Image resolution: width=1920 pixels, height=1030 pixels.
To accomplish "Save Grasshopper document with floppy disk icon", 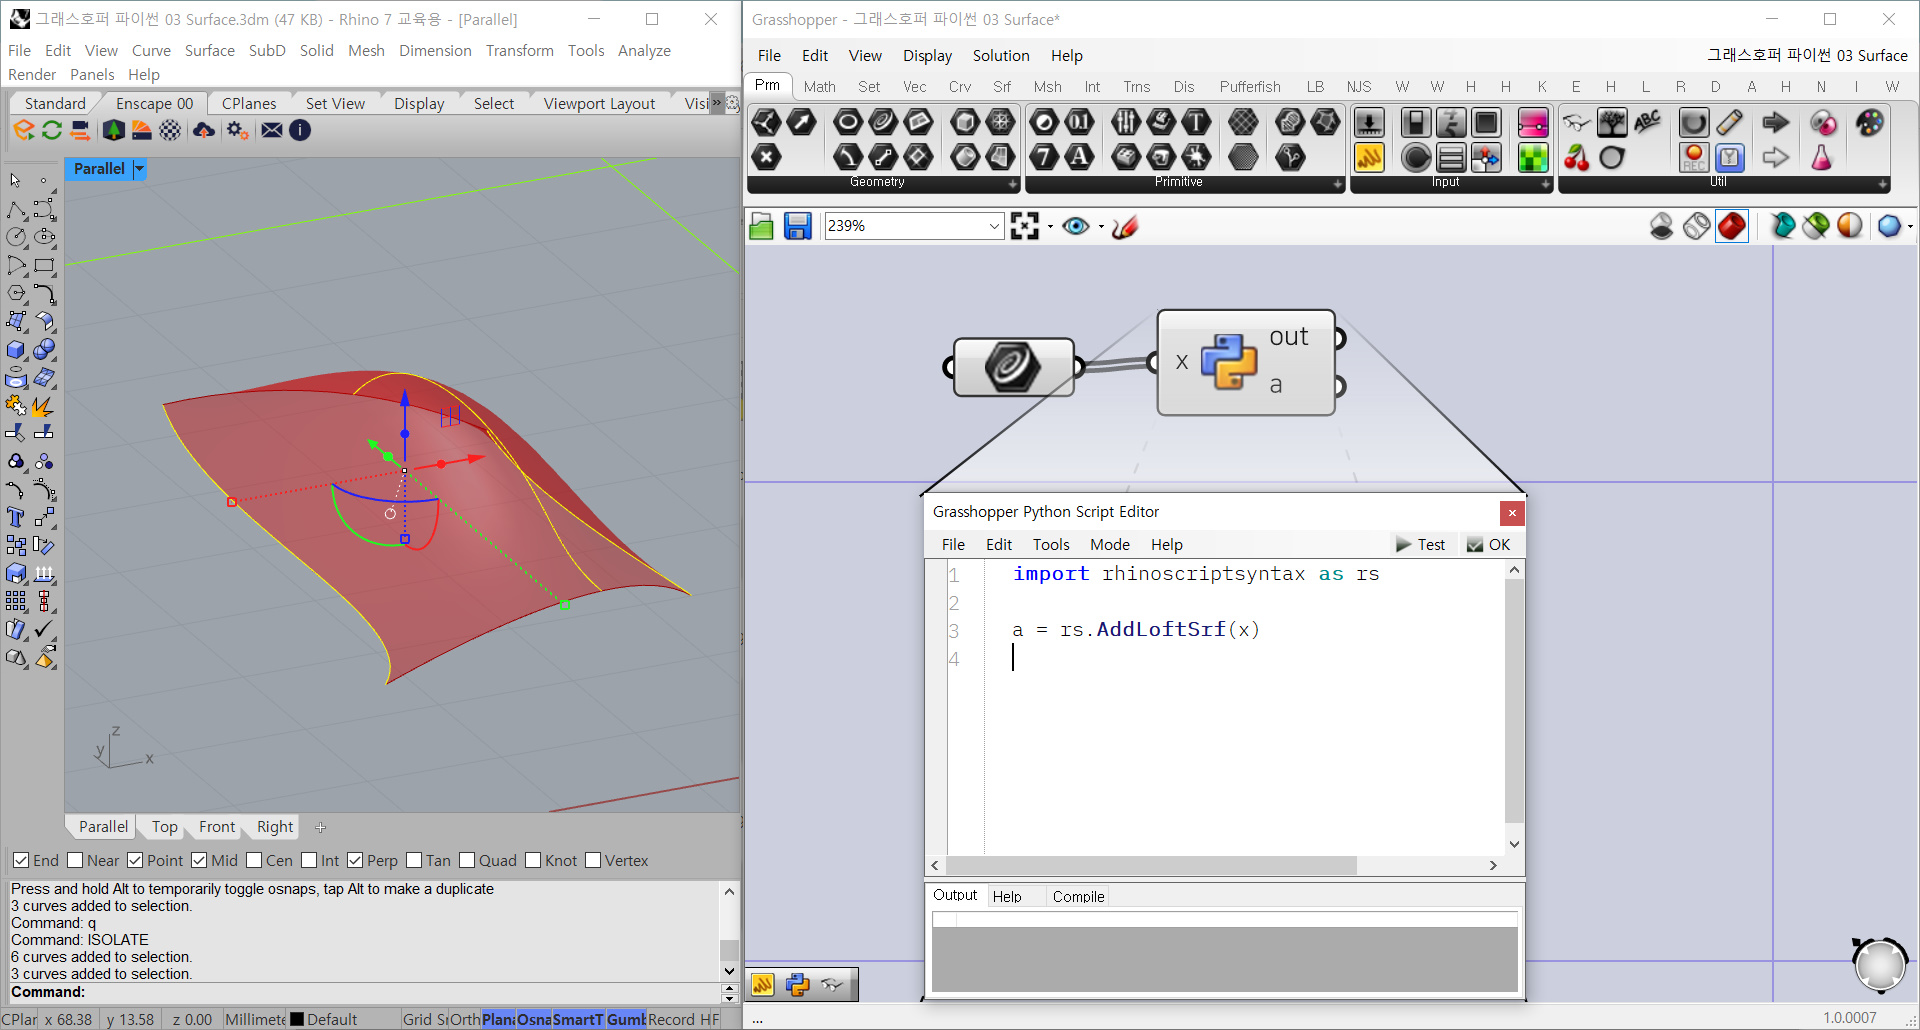I will 797,227.
